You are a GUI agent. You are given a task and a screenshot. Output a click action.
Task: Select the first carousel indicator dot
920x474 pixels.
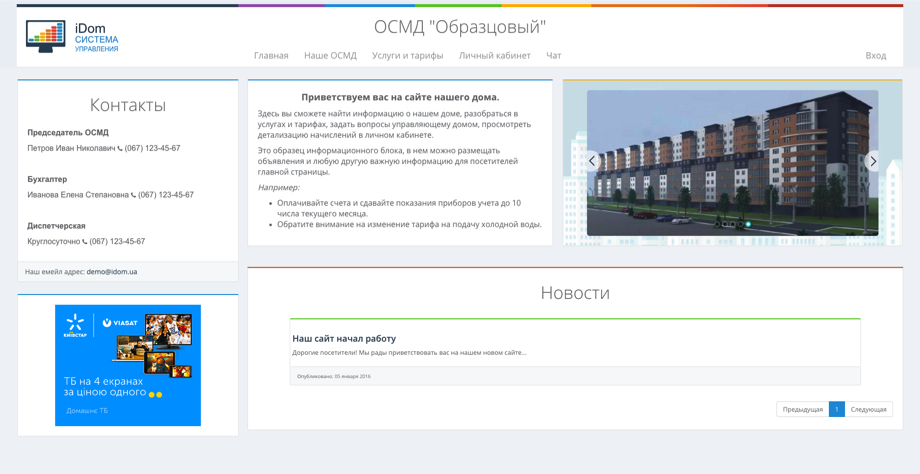pos(717,224)
